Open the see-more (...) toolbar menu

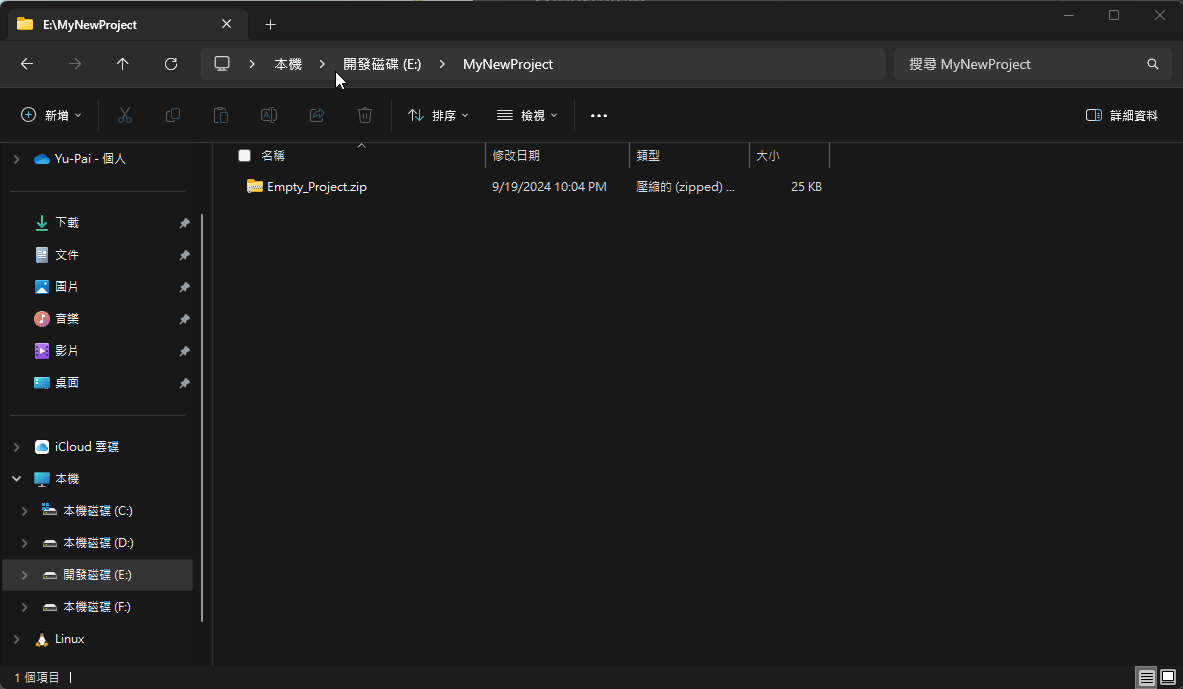pyautogui.click(x=598, y=115)
